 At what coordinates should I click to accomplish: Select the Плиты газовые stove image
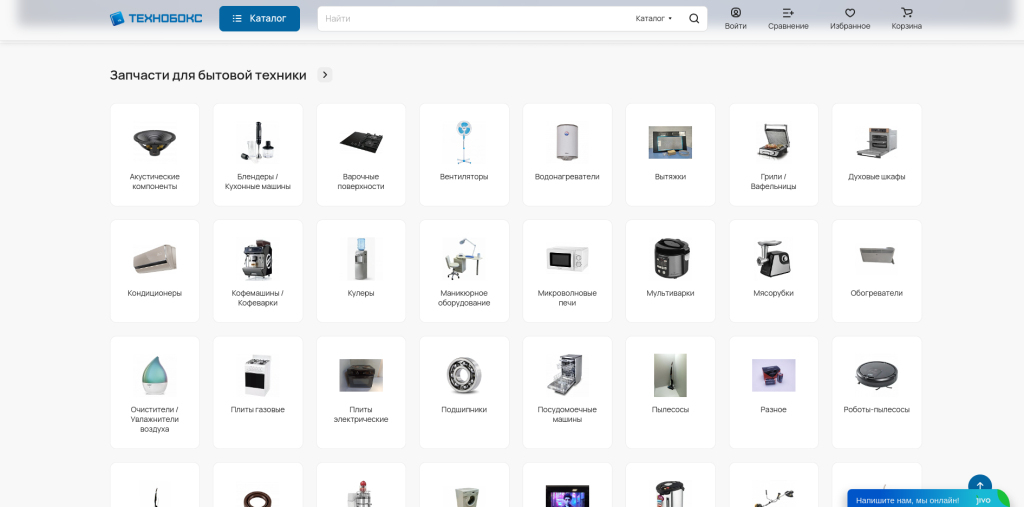point(258,375)
